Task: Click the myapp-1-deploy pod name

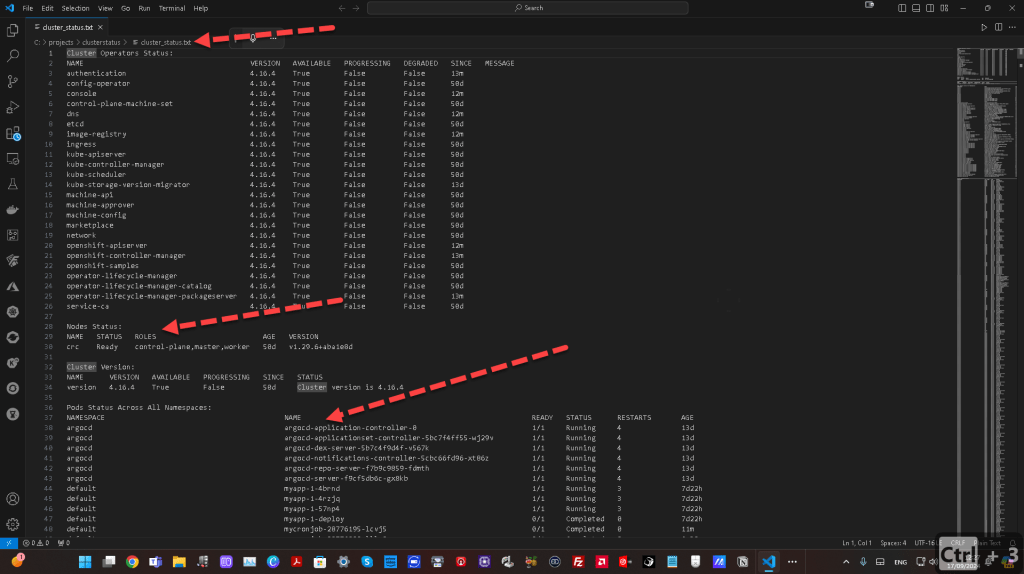Action: tap(313, 519)
